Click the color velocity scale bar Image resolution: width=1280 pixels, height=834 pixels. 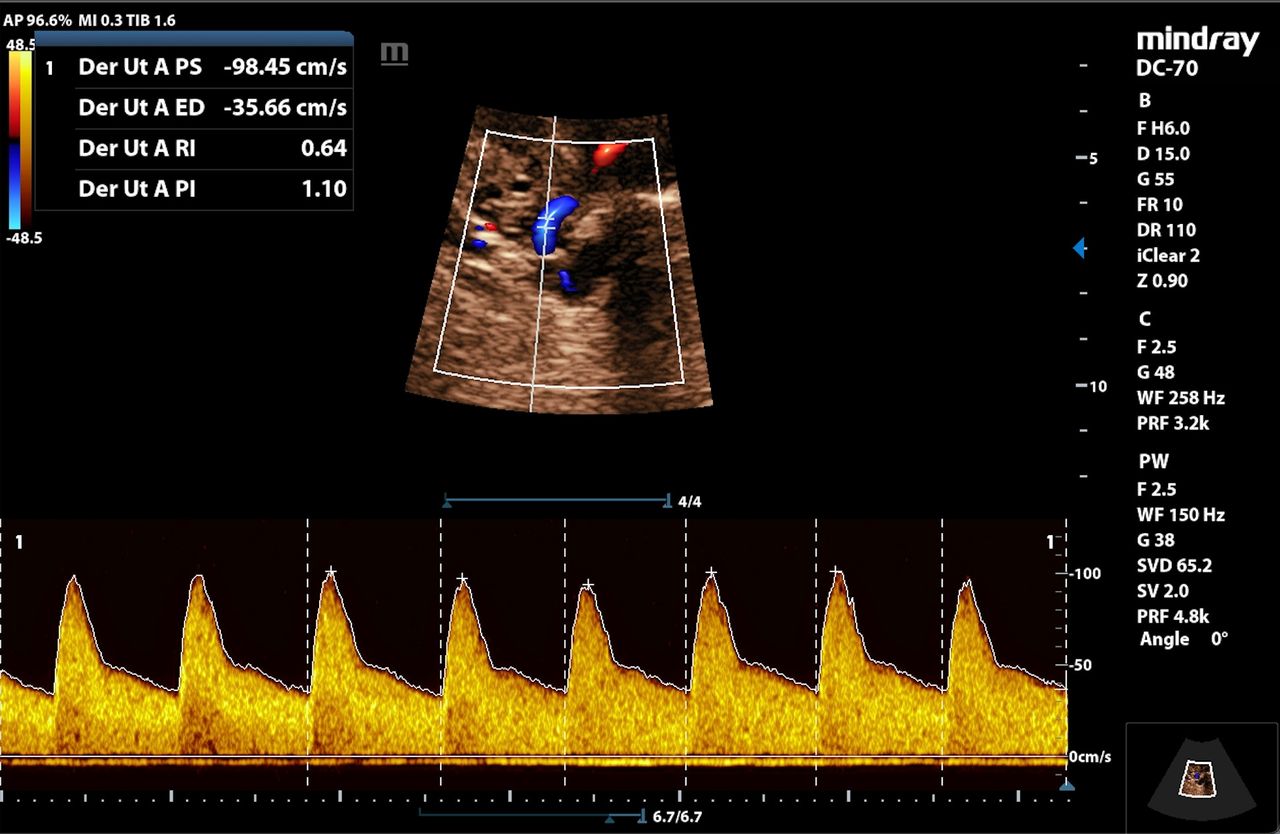[20, 141]
